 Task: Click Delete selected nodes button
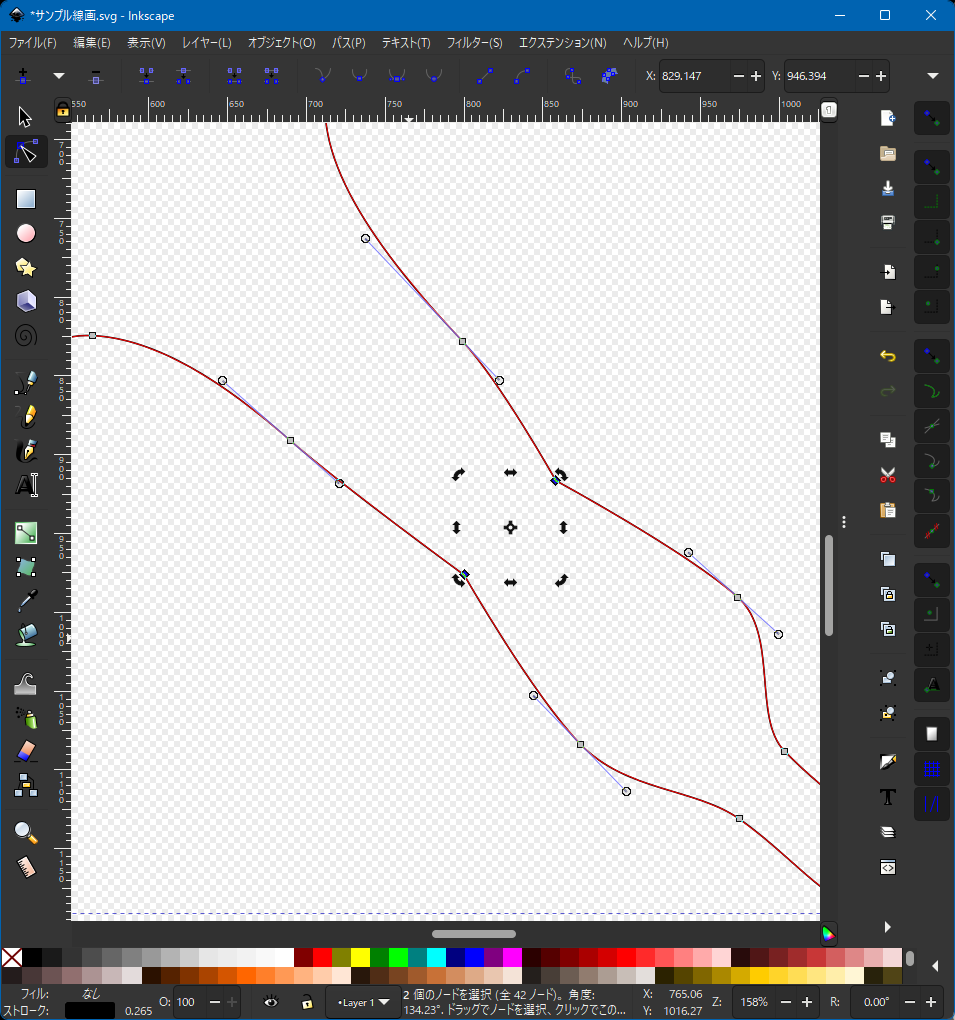[x=96, y=77]
